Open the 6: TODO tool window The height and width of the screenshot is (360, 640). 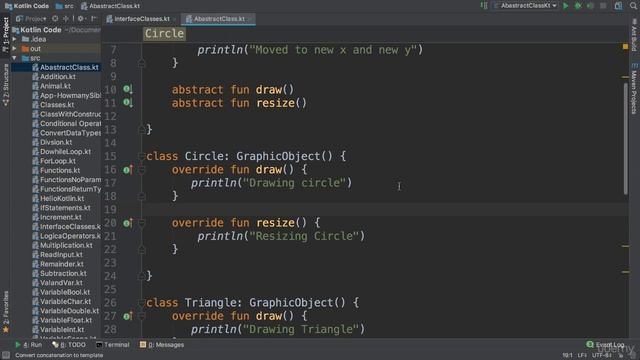[69, 345]
